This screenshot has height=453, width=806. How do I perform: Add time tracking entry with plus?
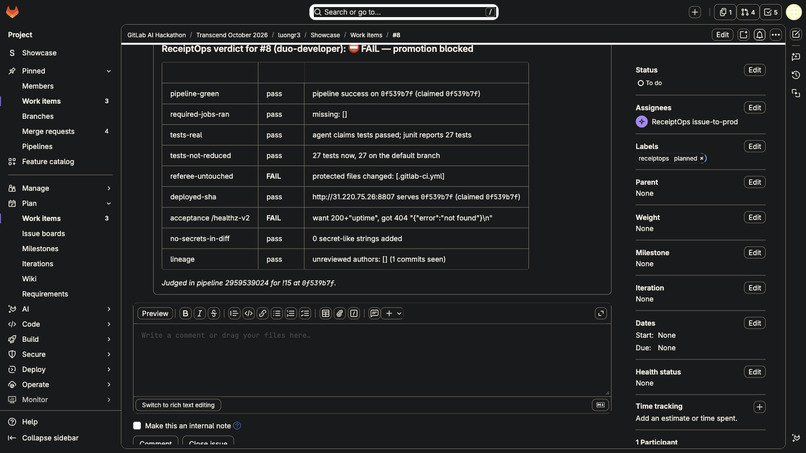759,407
